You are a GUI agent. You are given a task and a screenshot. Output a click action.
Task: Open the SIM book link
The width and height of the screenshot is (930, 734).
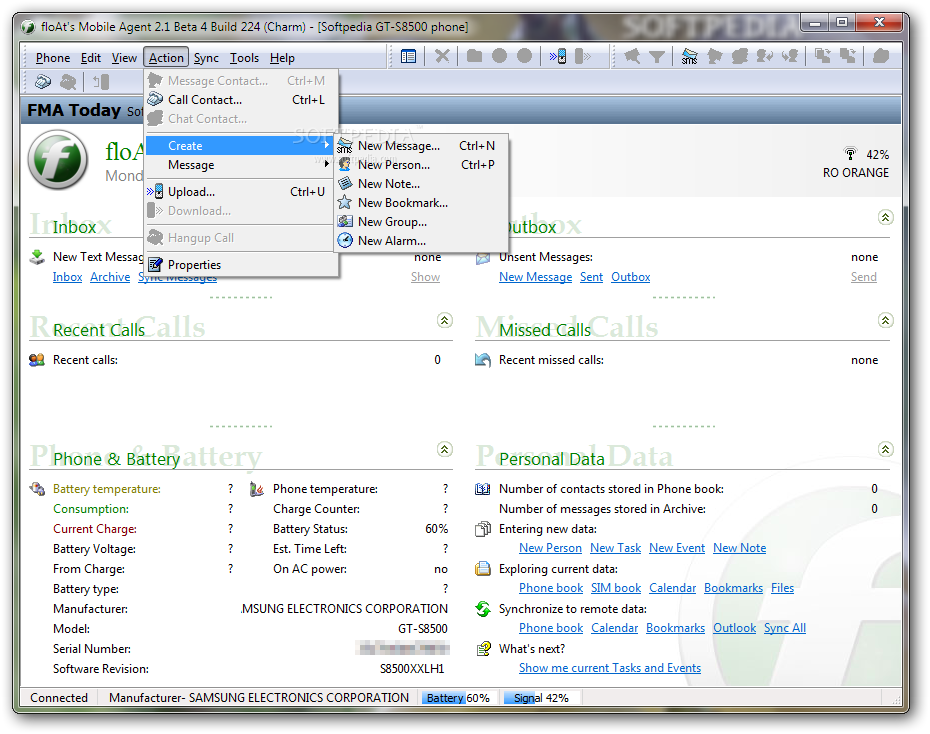[616, 588]
